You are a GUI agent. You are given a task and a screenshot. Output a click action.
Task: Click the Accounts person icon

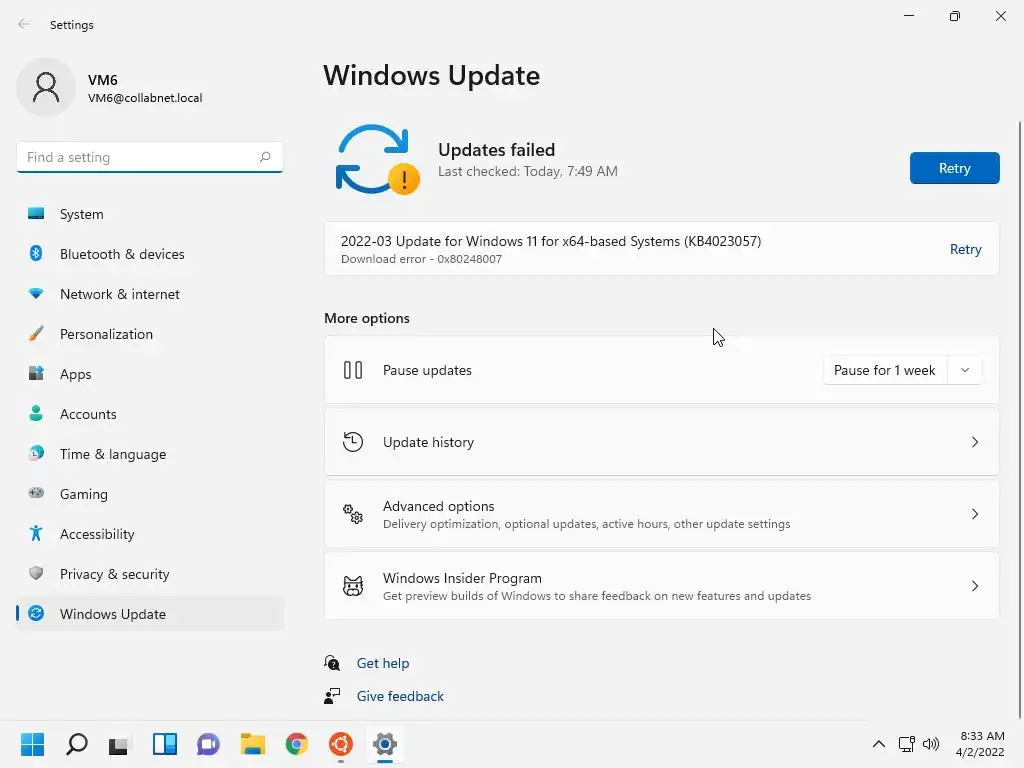tap(36, 413)
